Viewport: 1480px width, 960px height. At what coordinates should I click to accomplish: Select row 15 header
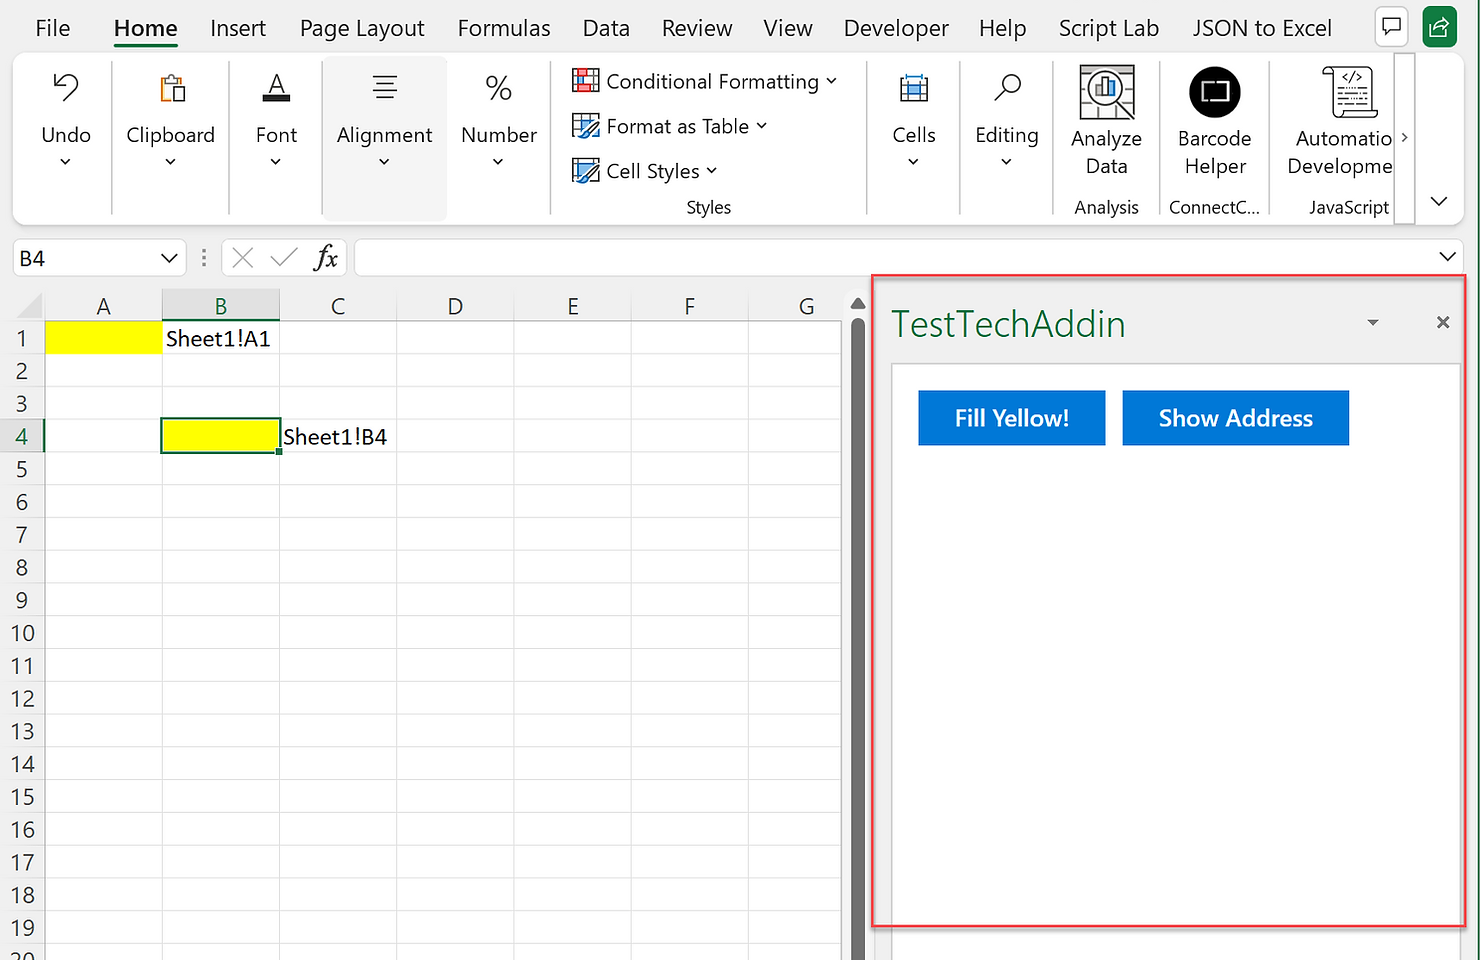(22, 797)
